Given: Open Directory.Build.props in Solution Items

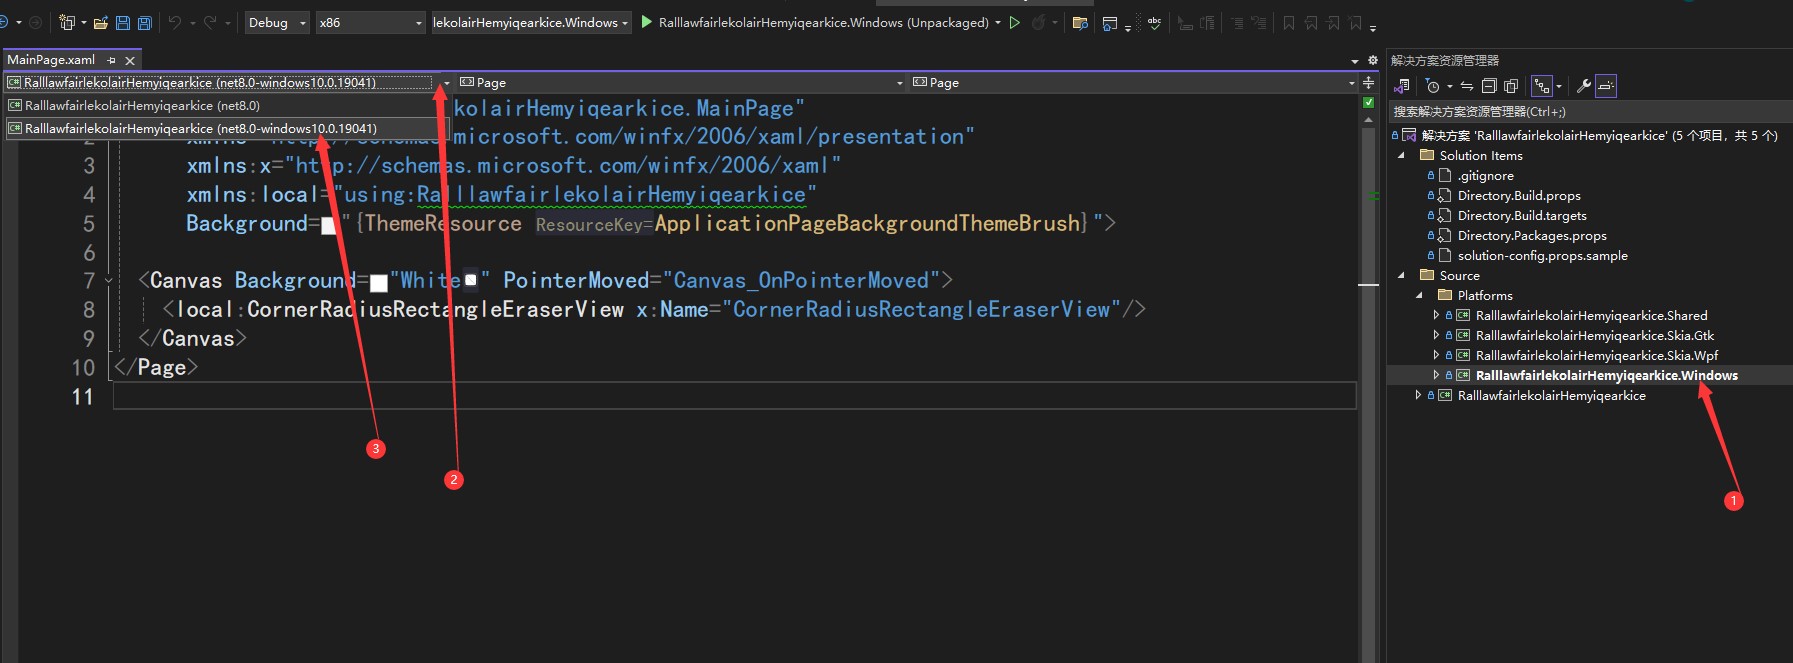Looking at the screenshot, I should click(1518, 195).
